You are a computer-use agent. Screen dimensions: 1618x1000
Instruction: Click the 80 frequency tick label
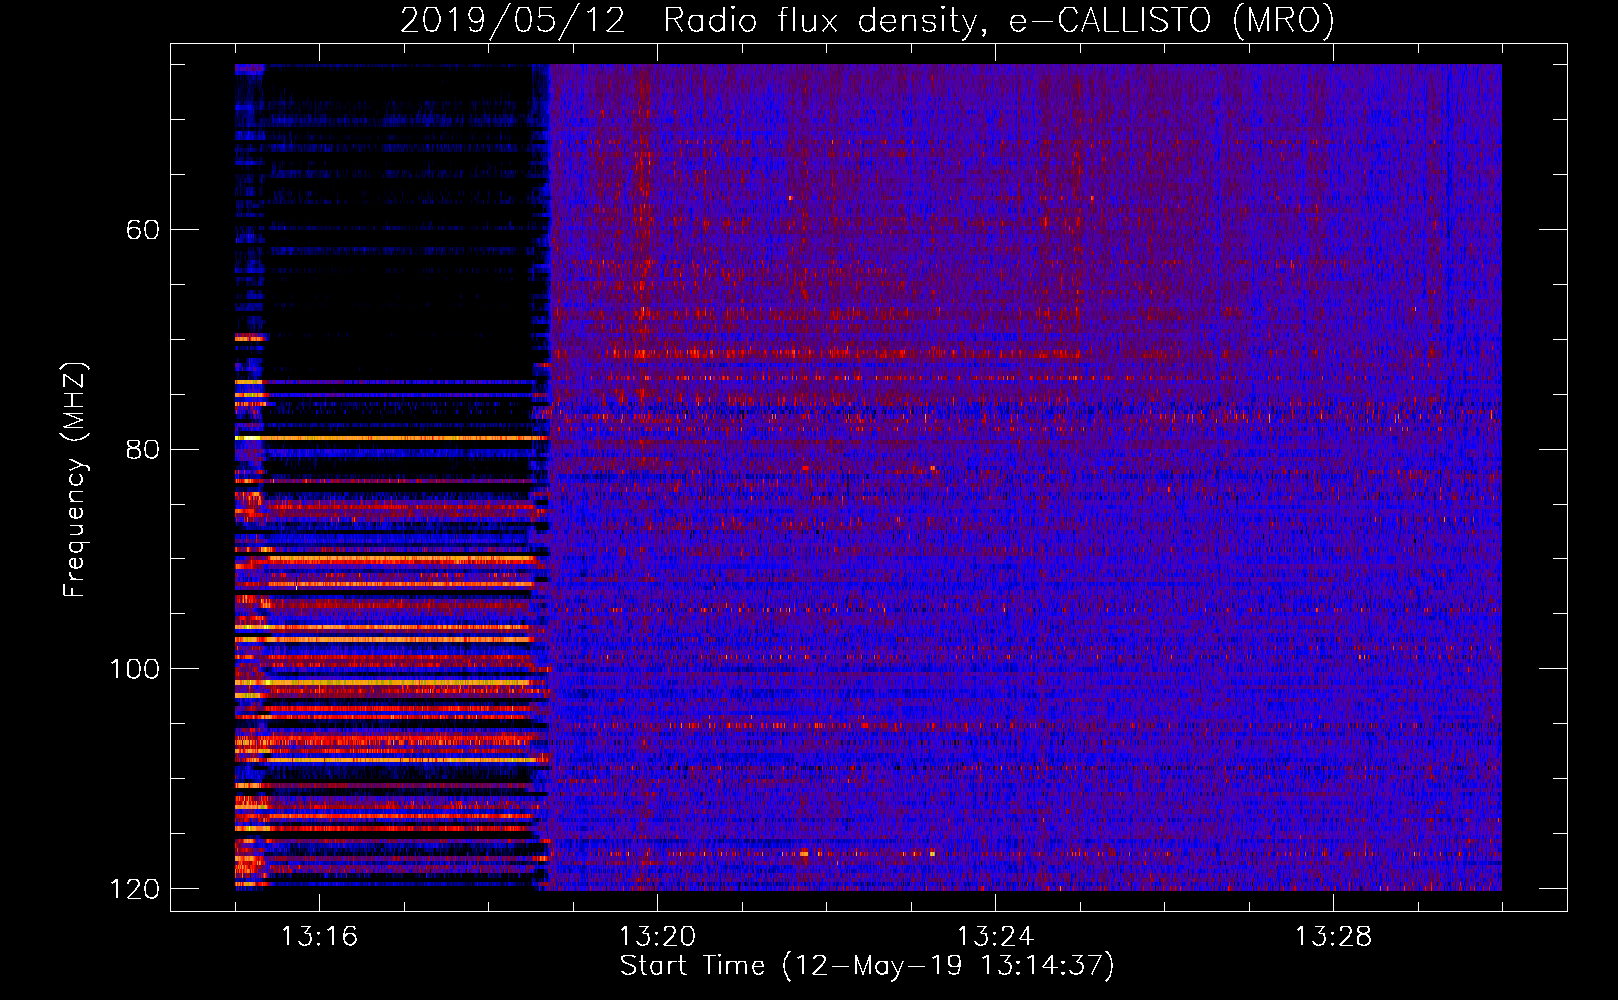(142, 449)
